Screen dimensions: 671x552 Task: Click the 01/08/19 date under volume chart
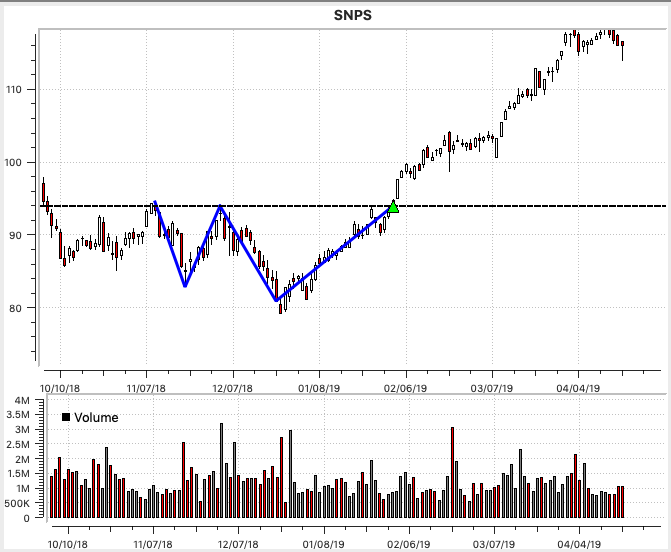pos(324,545)
